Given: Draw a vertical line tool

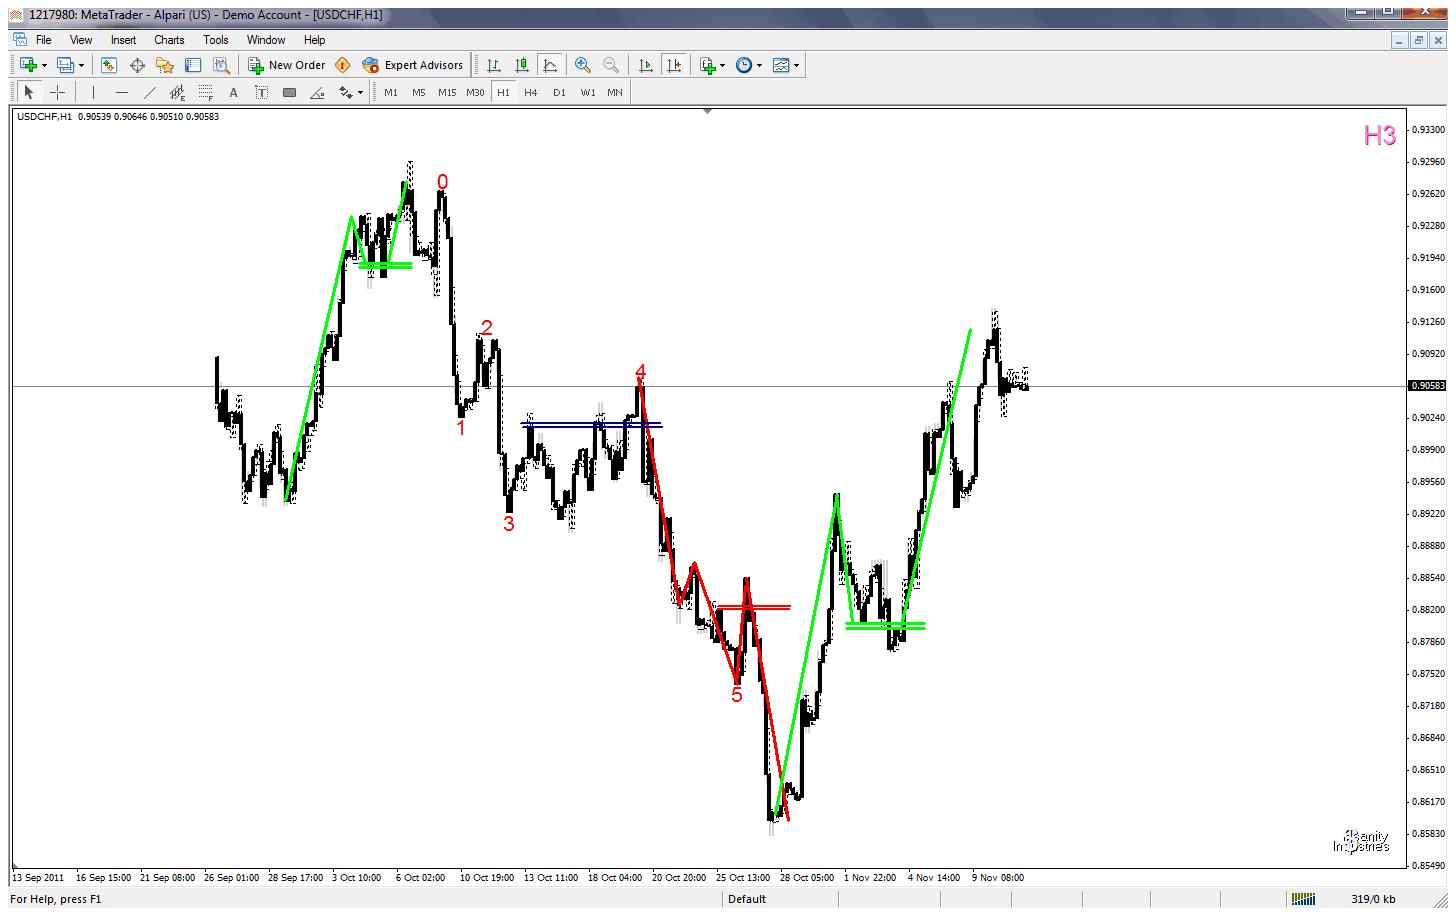Looking at the screenshot, I should click(x=93, y=92).
